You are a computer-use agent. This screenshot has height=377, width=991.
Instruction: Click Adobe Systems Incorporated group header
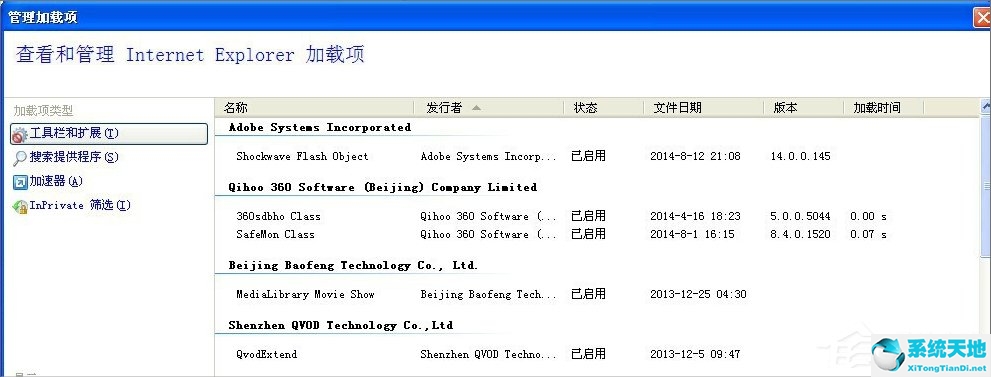(x=320, y=127)
